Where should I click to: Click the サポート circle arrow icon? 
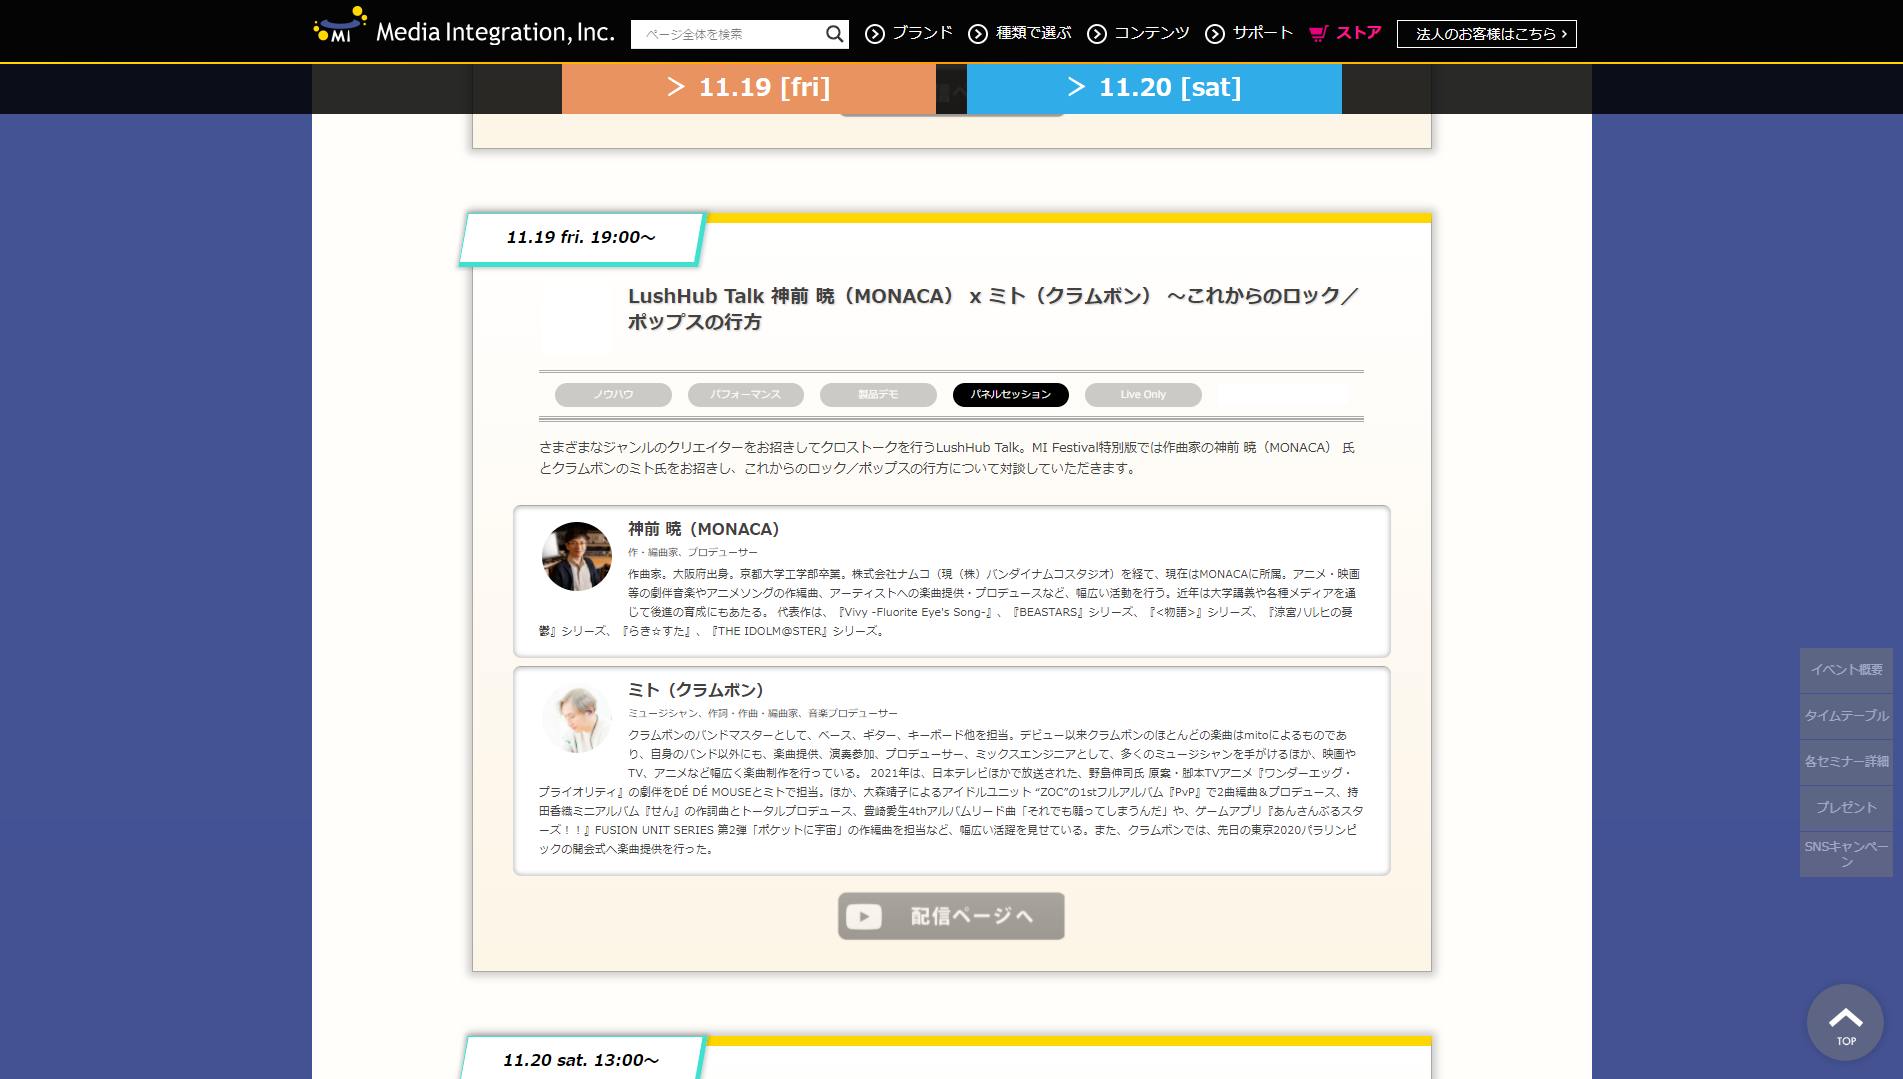(1215, 34)
